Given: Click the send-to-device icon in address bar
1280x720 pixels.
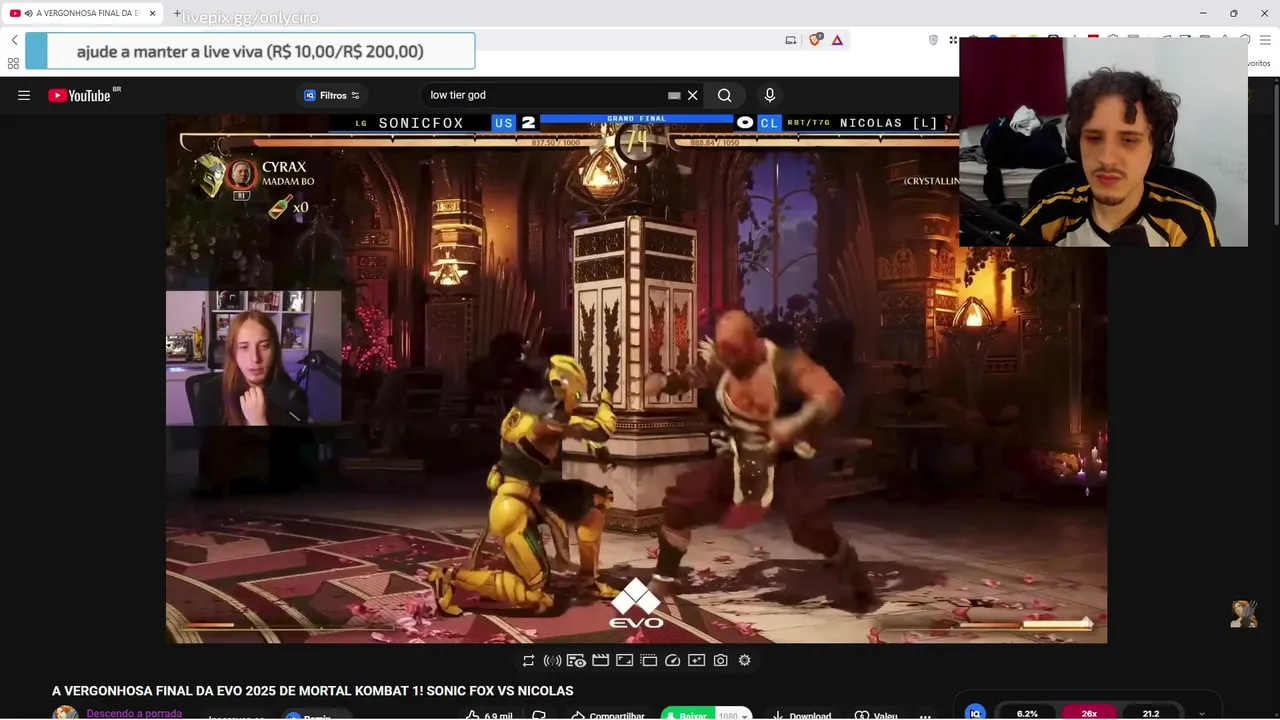Looking at the screenshot, I should click(x=790, y=40).
